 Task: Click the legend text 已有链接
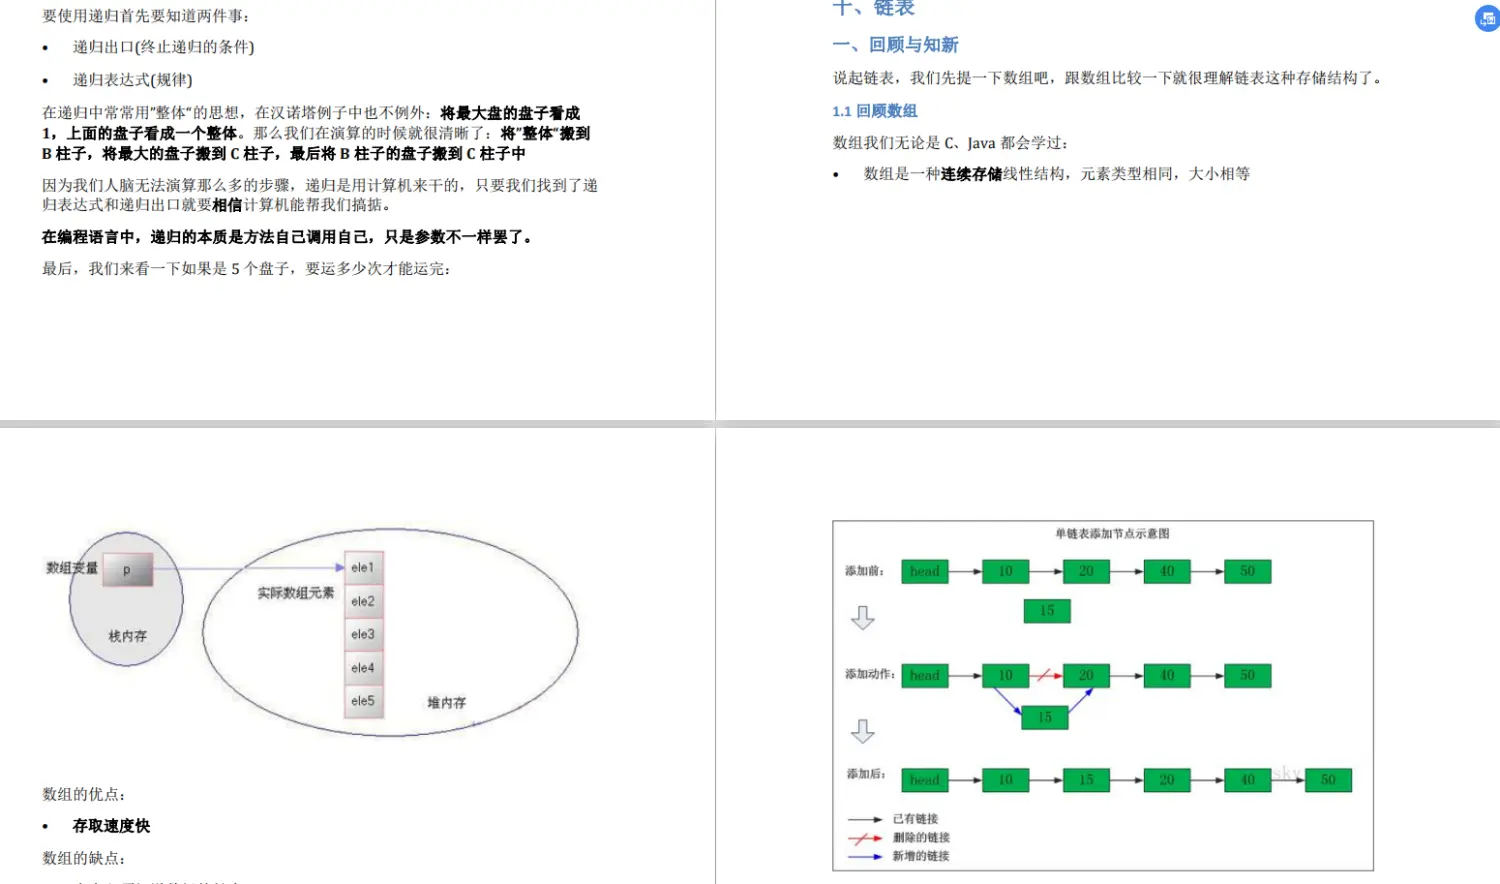915,819
